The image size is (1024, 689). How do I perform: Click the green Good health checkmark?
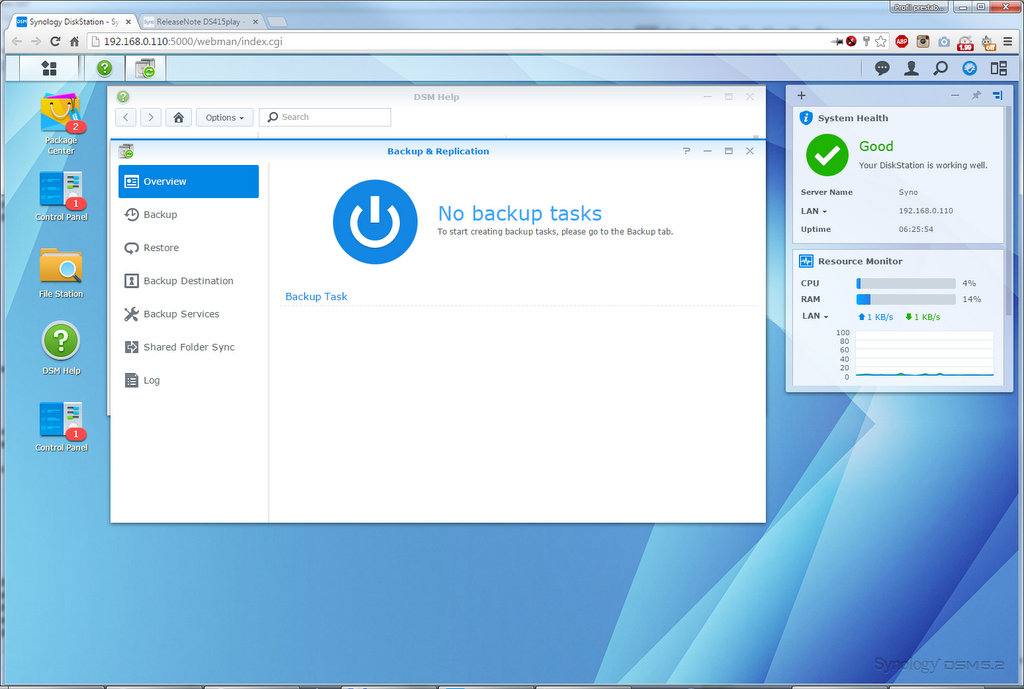(827, 155)
